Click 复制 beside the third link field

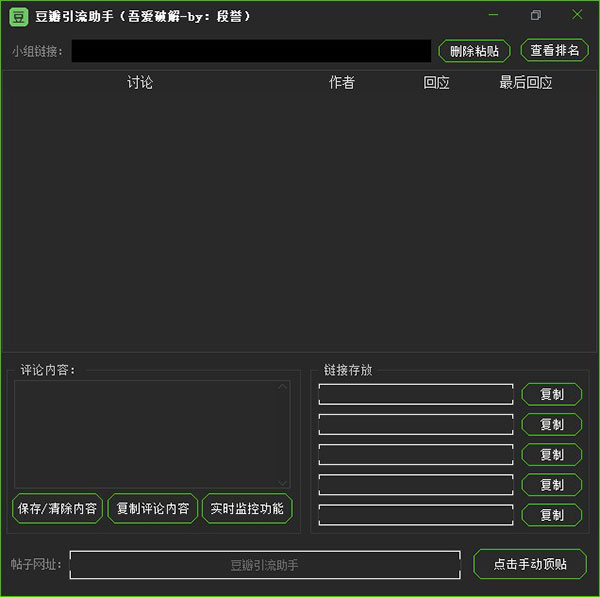pyautogui.click(x=552, y=455)
